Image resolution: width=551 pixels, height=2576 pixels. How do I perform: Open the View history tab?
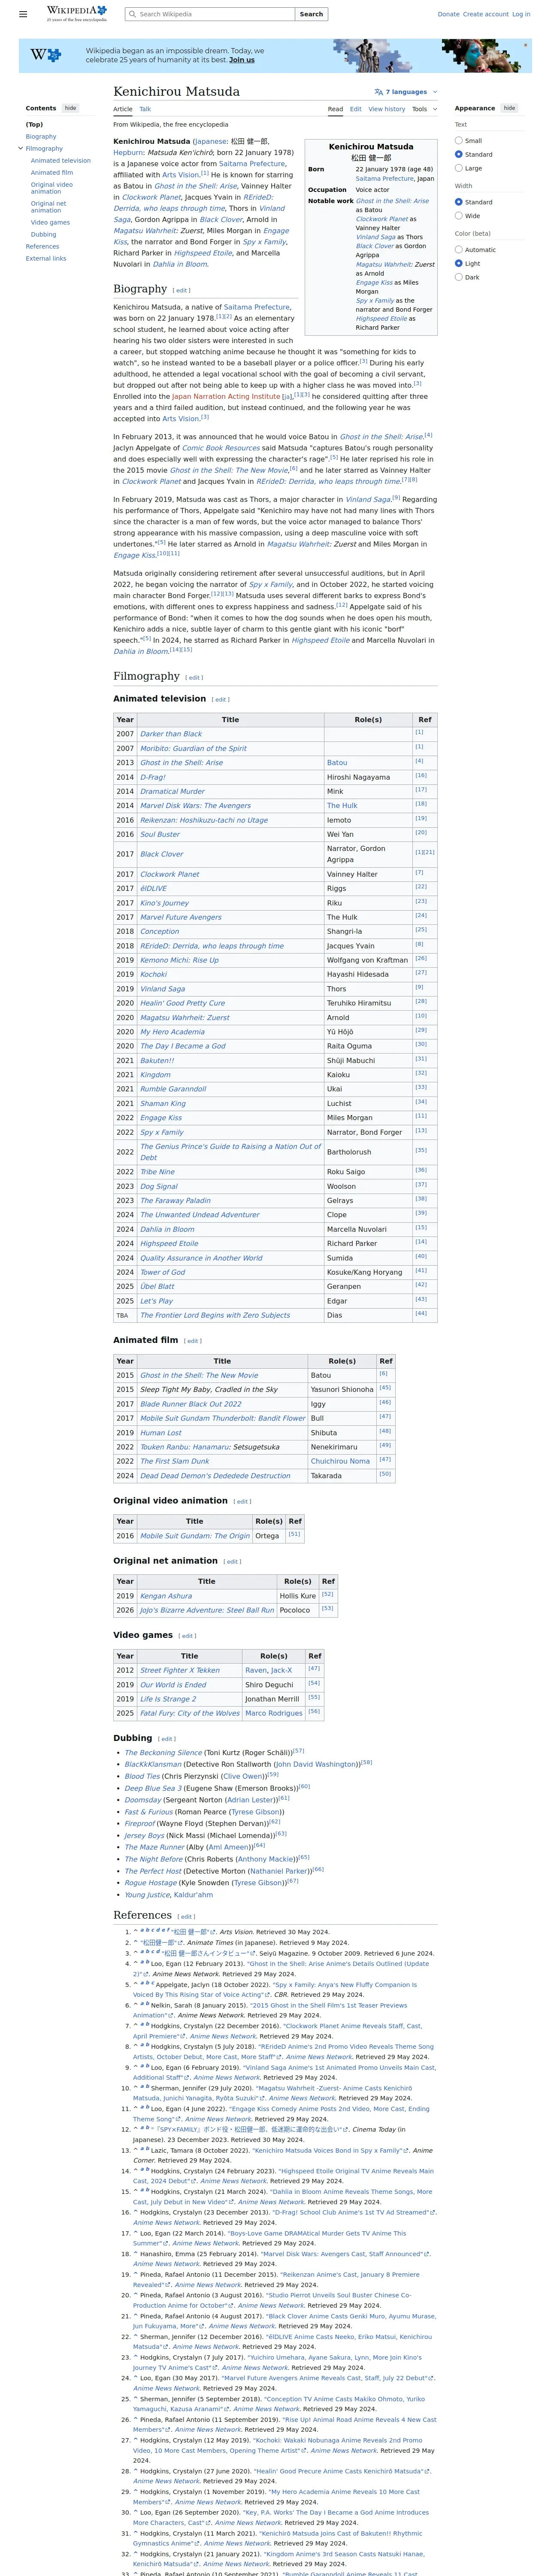click(387, 109)
